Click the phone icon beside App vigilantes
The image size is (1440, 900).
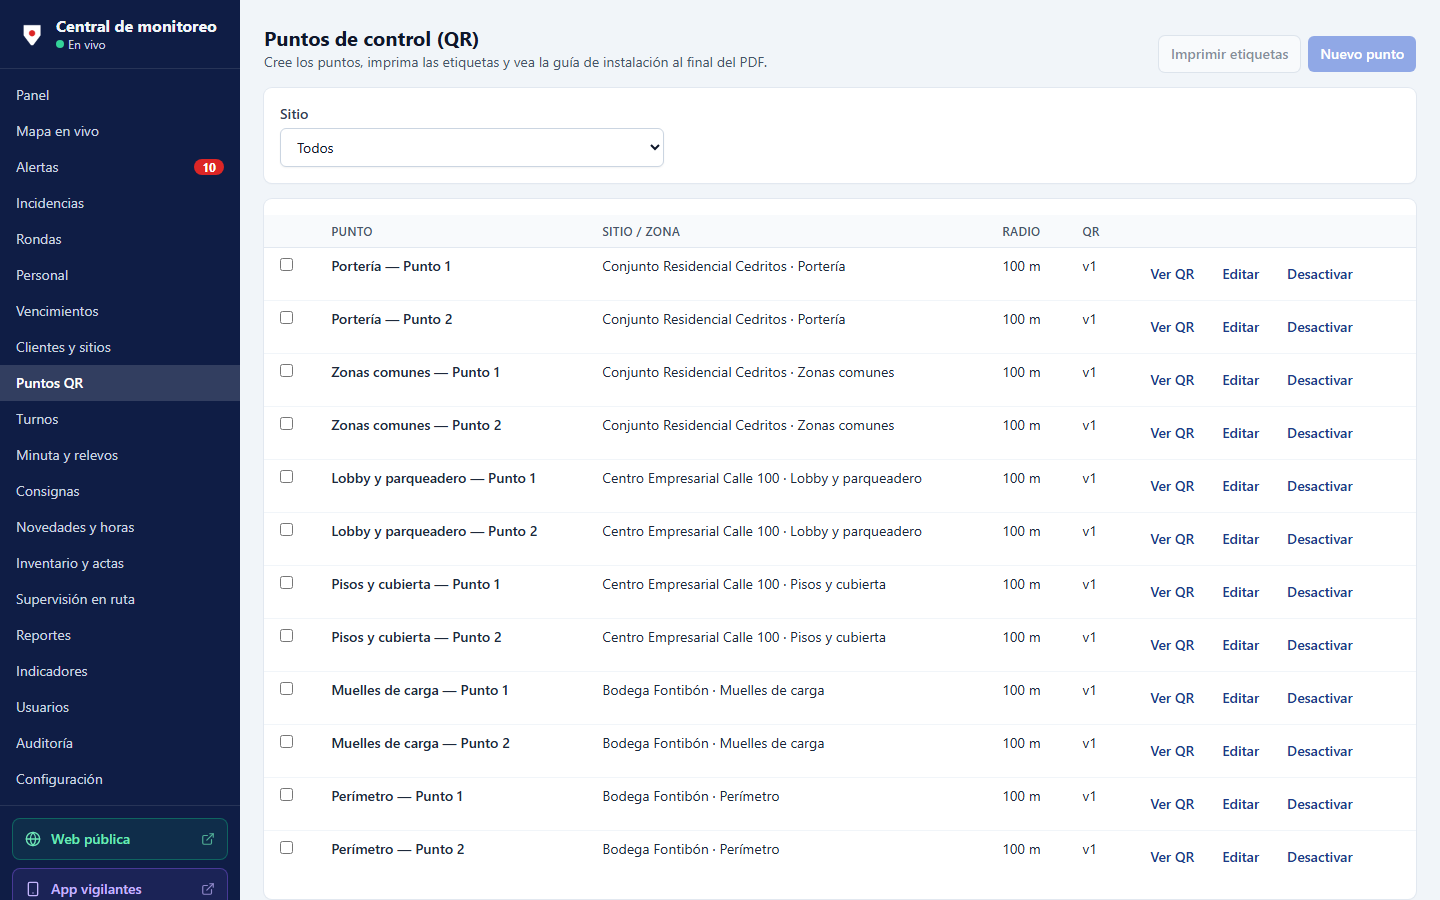33,889
